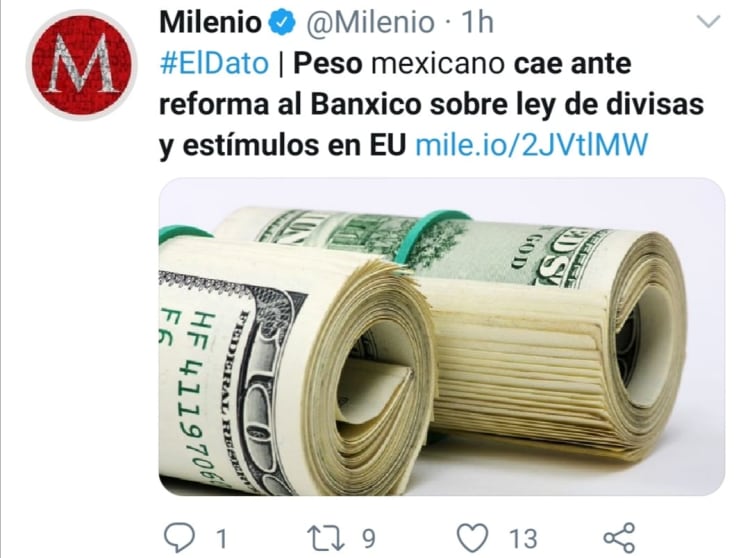Open the share icon for this tweet
Screen dimensions: 750x558
tap(619, 538)
